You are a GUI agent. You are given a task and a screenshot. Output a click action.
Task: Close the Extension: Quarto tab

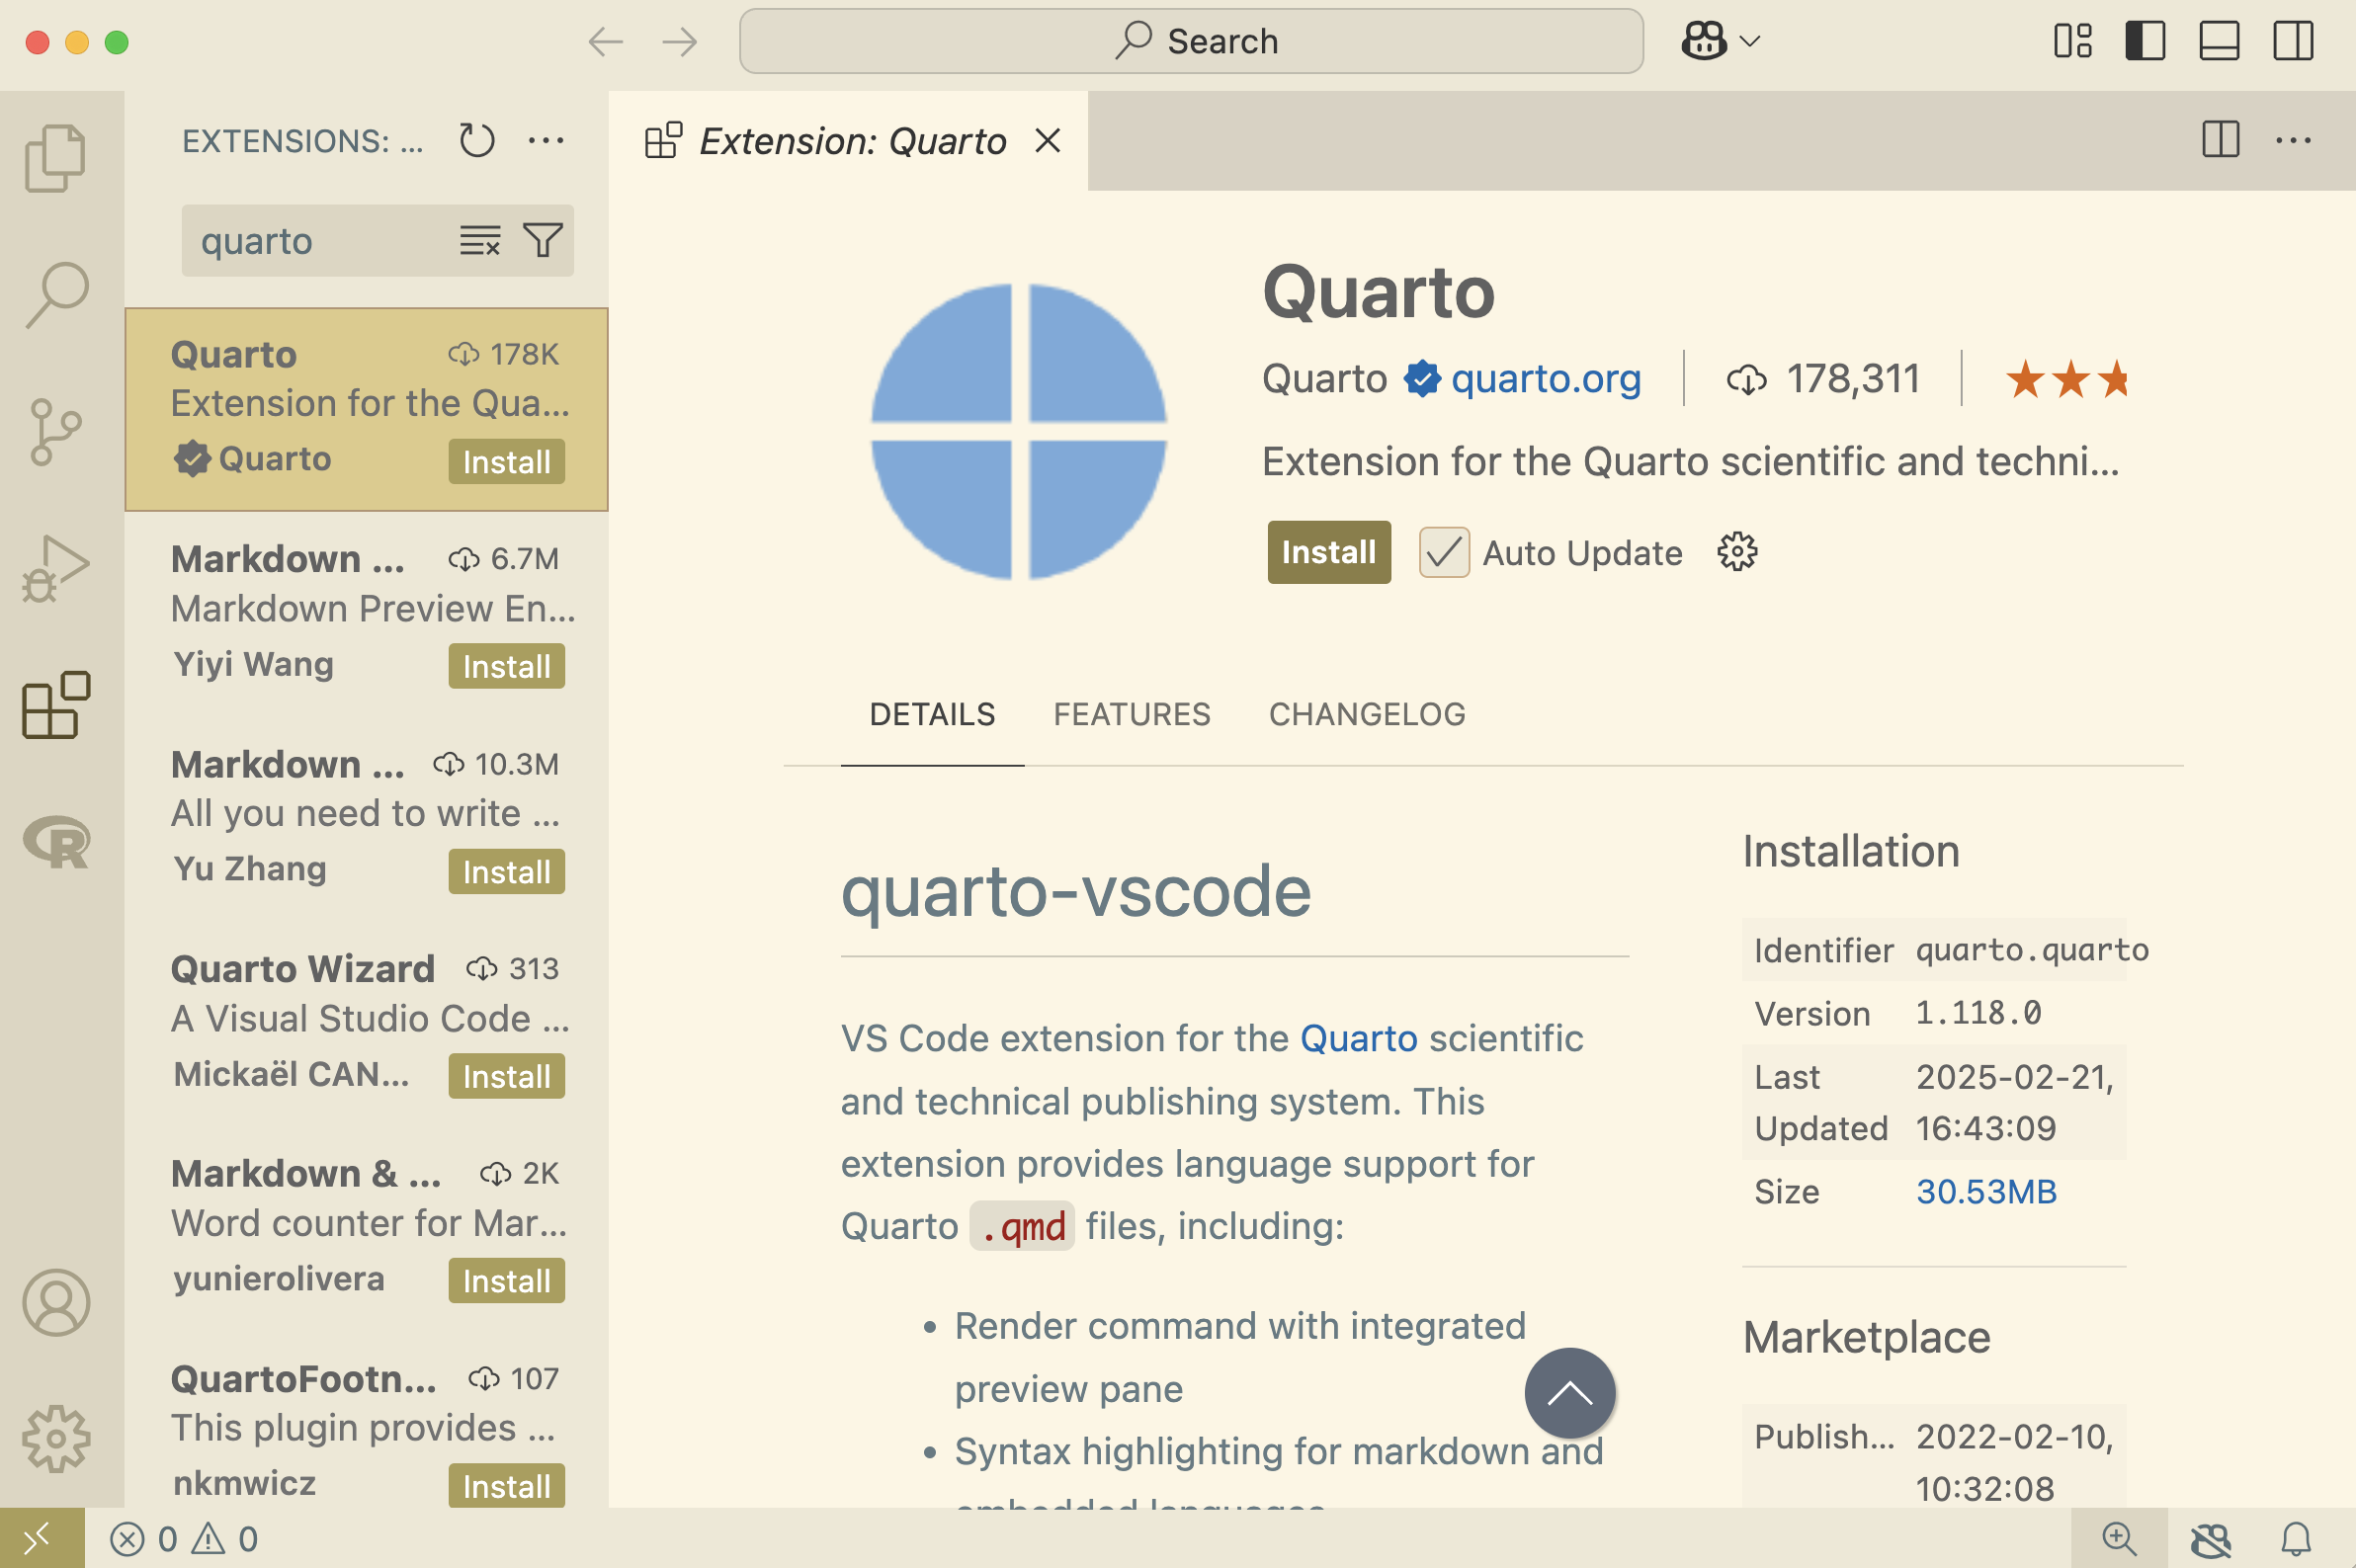click(x=1047, y=141)
